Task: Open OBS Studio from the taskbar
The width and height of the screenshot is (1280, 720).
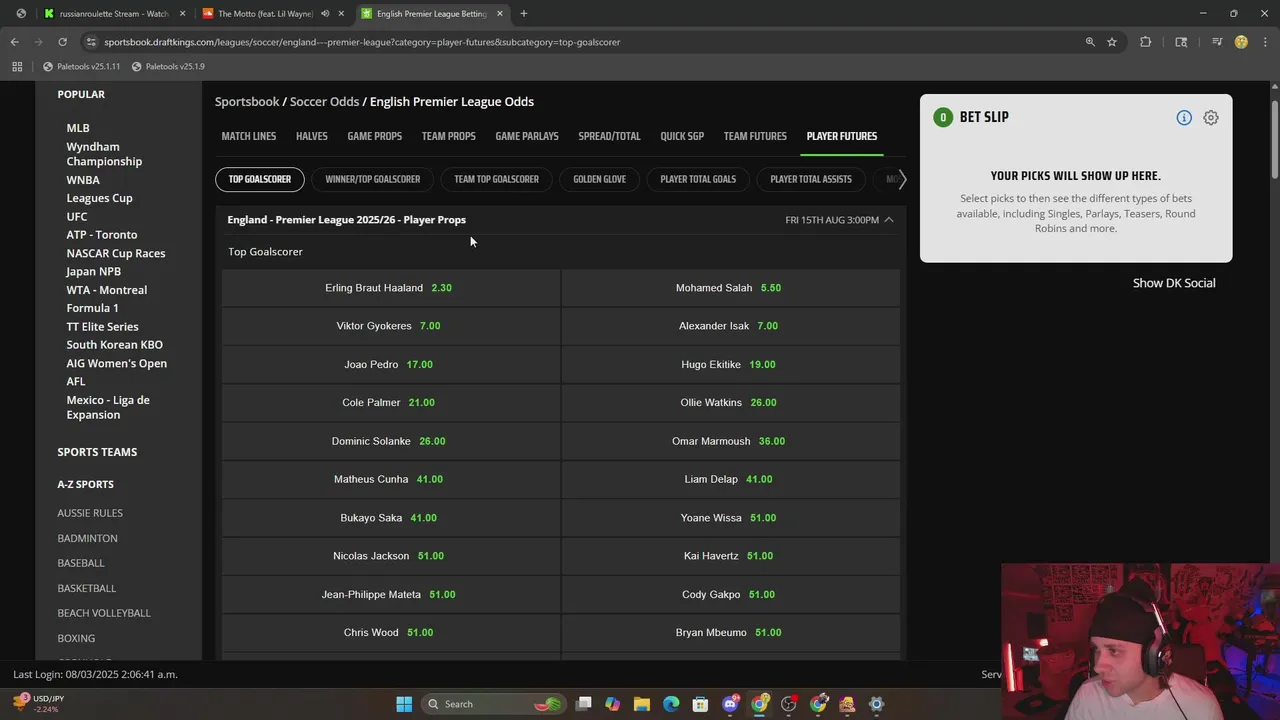Action: [789, 704]
